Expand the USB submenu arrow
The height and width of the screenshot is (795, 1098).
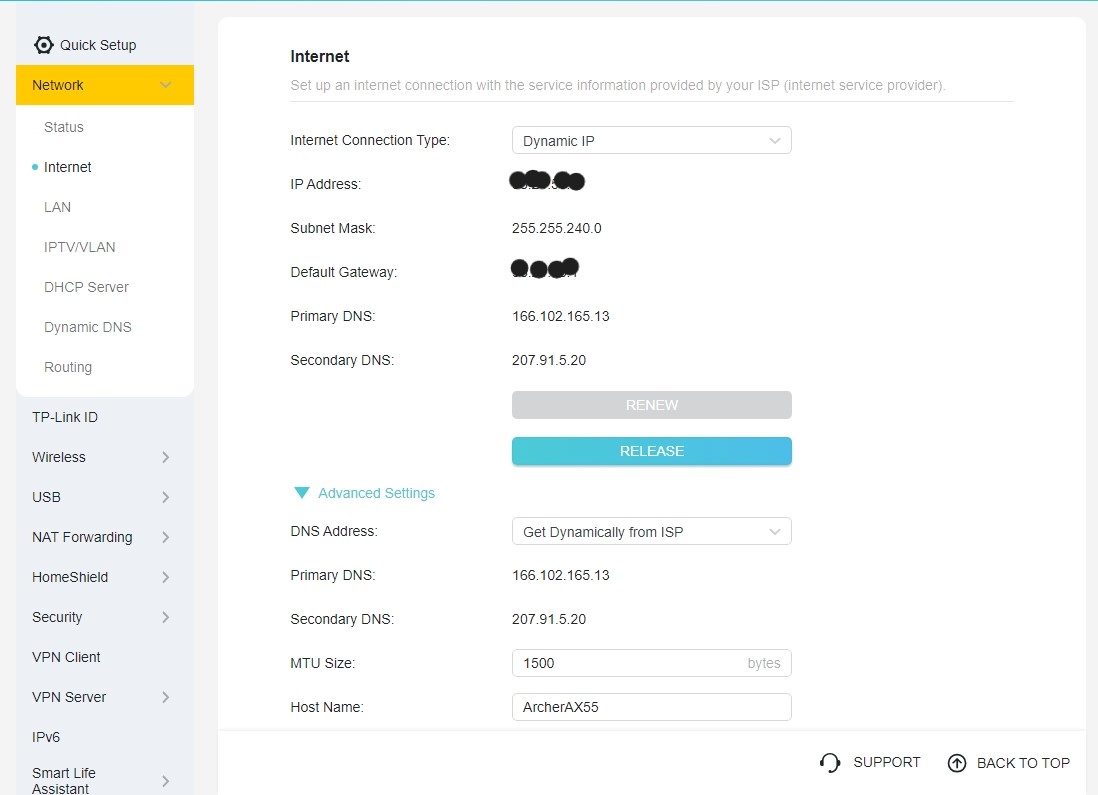point(165,497)
